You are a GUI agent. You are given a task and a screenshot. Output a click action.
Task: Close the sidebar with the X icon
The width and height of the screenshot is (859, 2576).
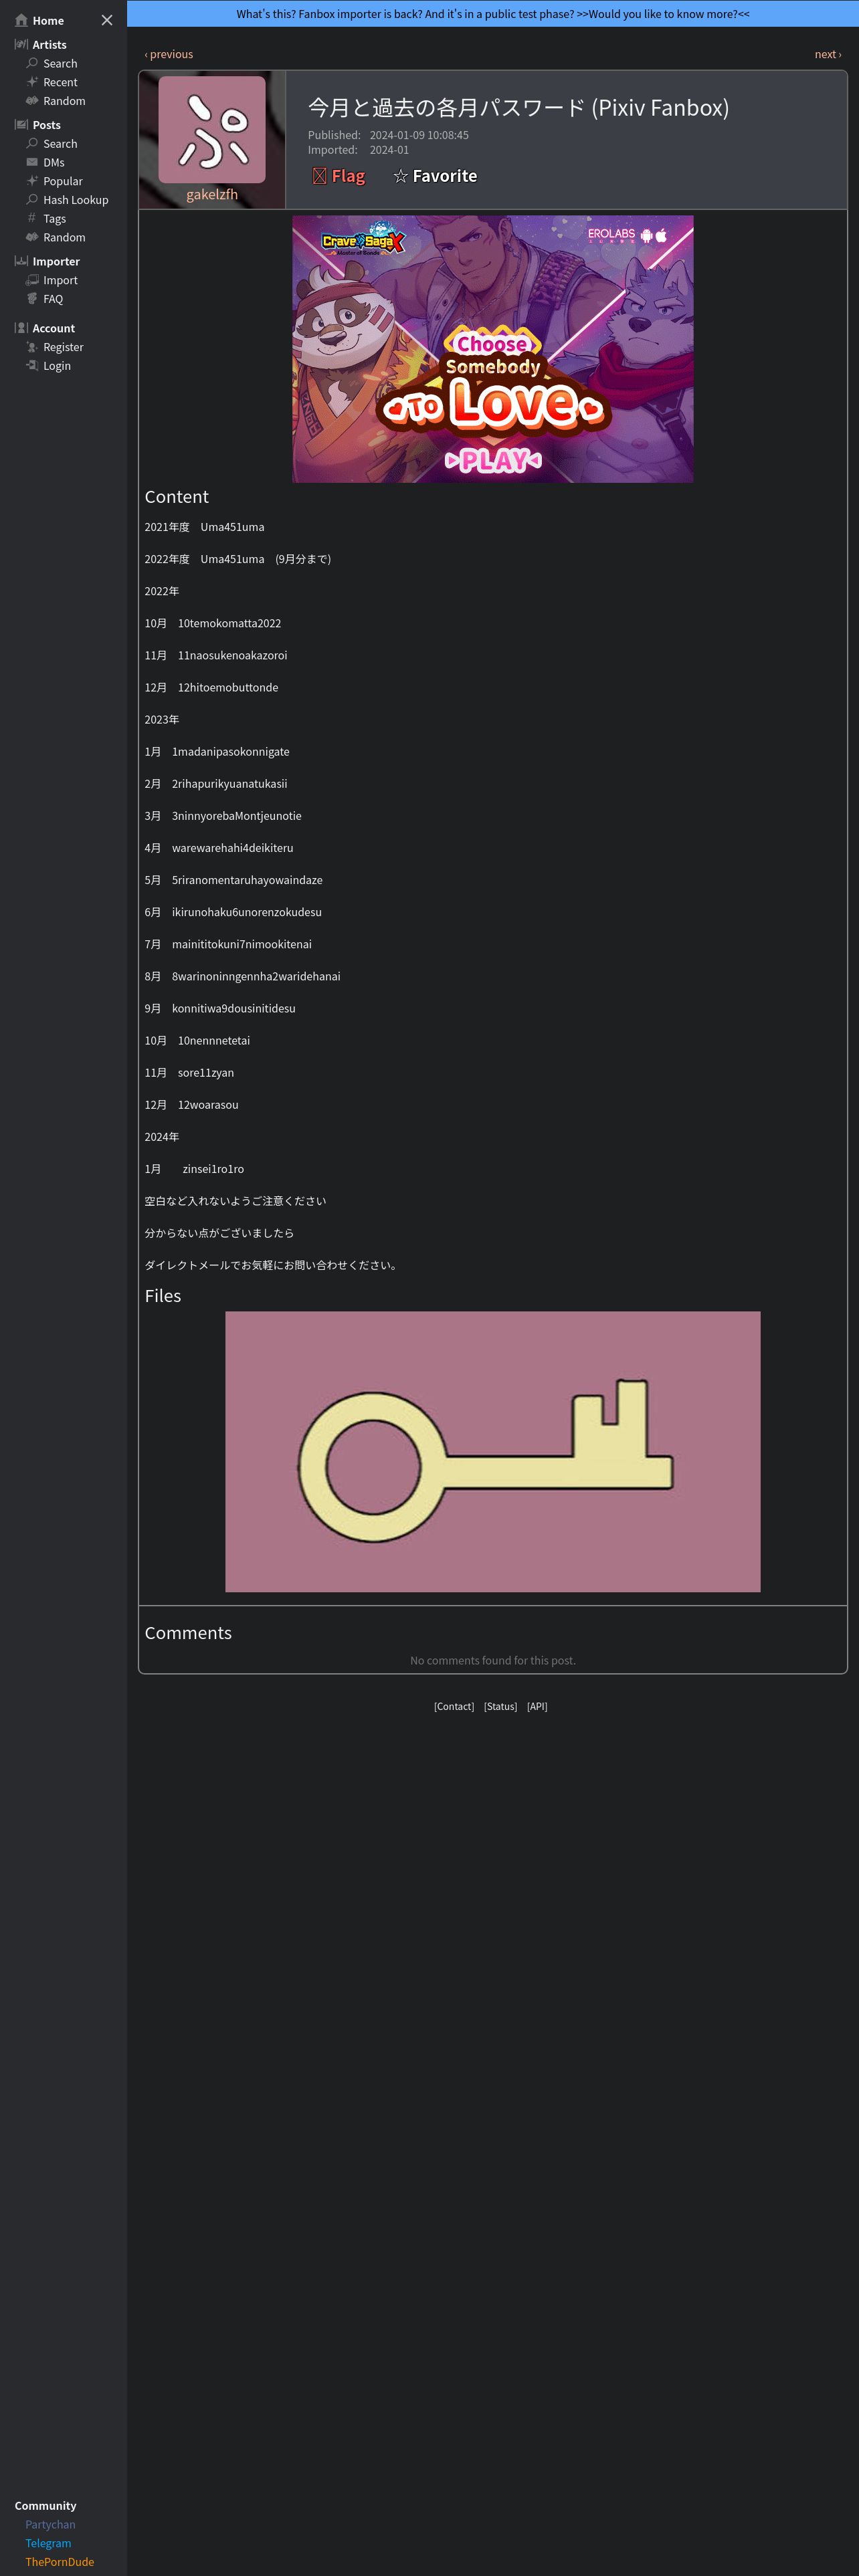tap(107, 20)
